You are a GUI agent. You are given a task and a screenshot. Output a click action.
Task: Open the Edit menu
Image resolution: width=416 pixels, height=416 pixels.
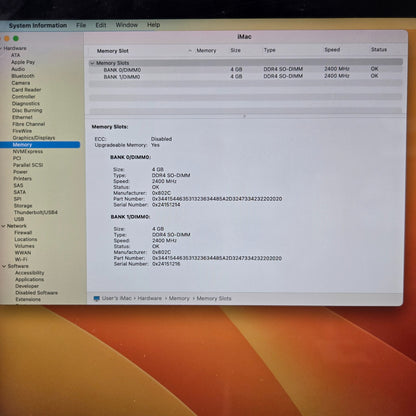pyautogui.click(x=101, y=25)
